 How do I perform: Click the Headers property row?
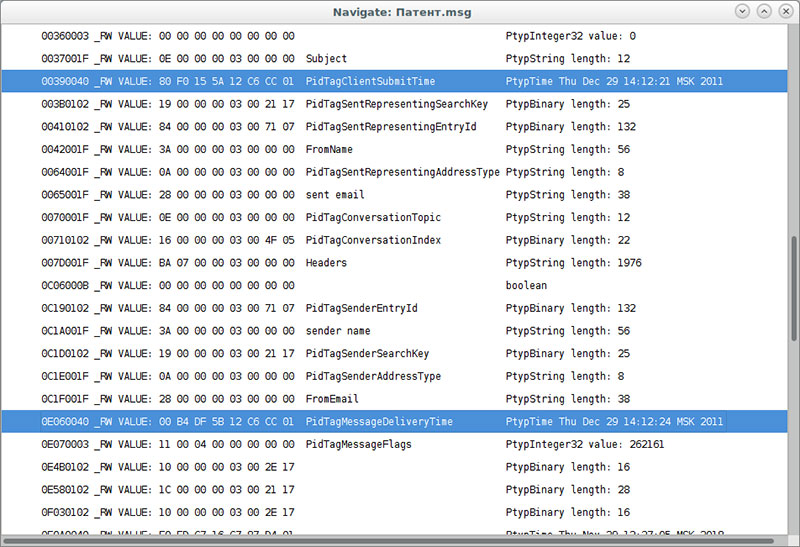click(326, 263)
